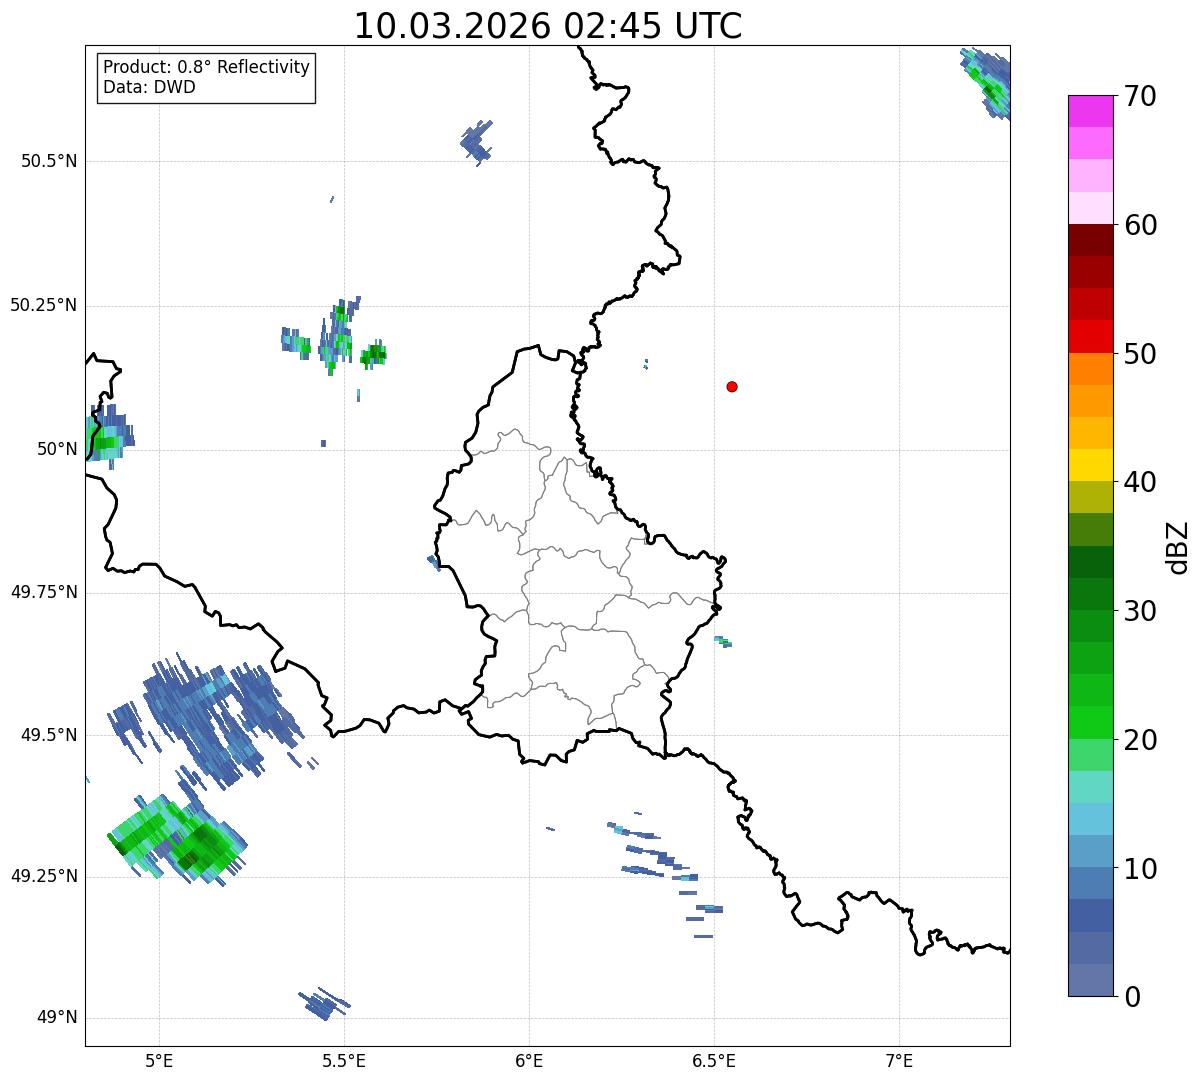Click the 50.5°N latitude label
Screen dimensions: 1202x1081
pos(49,161)
